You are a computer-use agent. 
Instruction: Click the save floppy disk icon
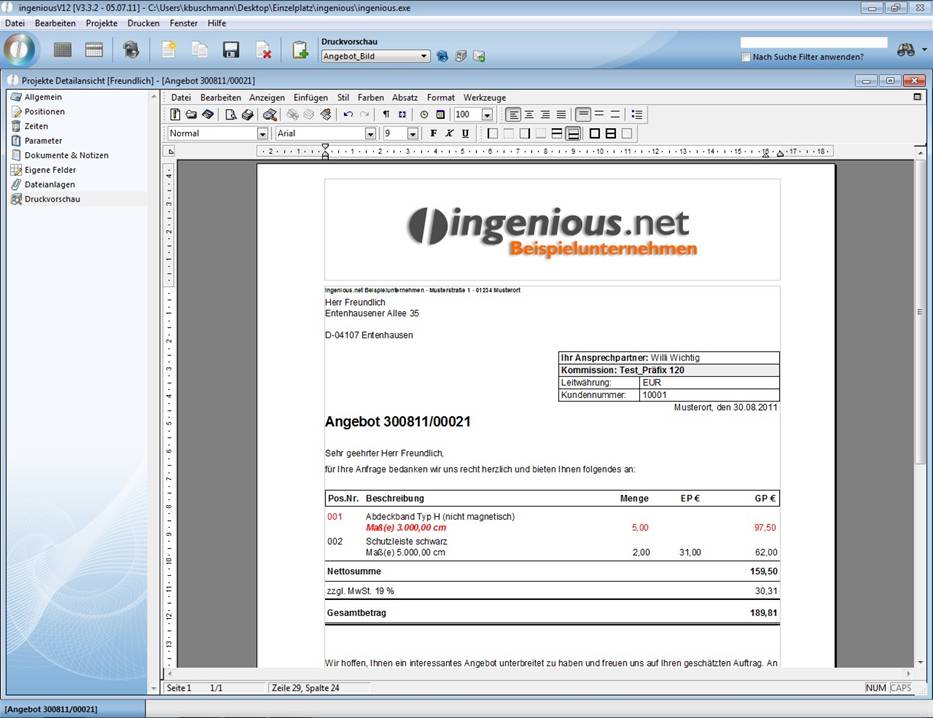coord(231,50)
